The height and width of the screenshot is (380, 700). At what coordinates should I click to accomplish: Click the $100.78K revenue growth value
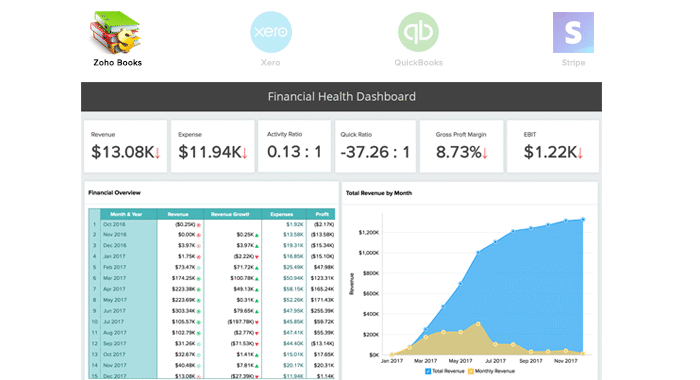[x=242, y=278]
